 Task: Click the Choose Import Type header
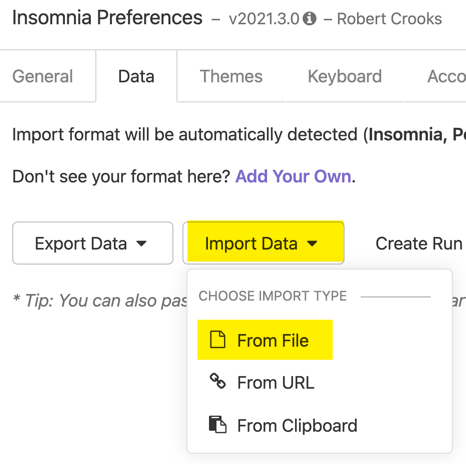point(273,296)
